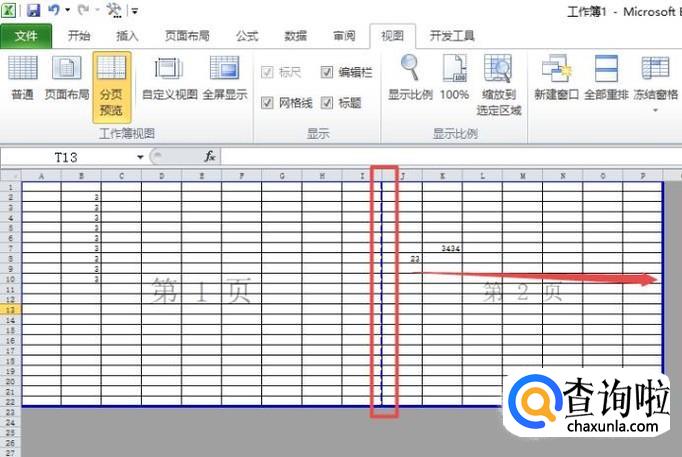
Task: Select column K header
Action: pyautogui.click(x=442, y=176)
